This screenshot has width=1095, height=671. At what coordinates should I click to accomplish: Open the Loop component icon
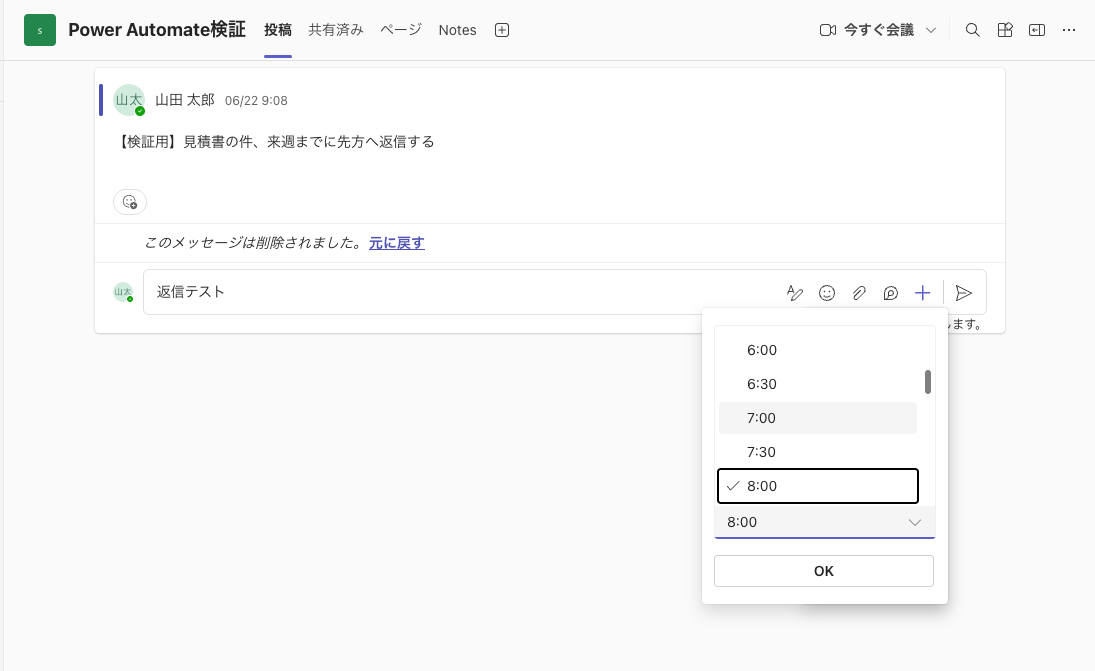tap(890, 293)
